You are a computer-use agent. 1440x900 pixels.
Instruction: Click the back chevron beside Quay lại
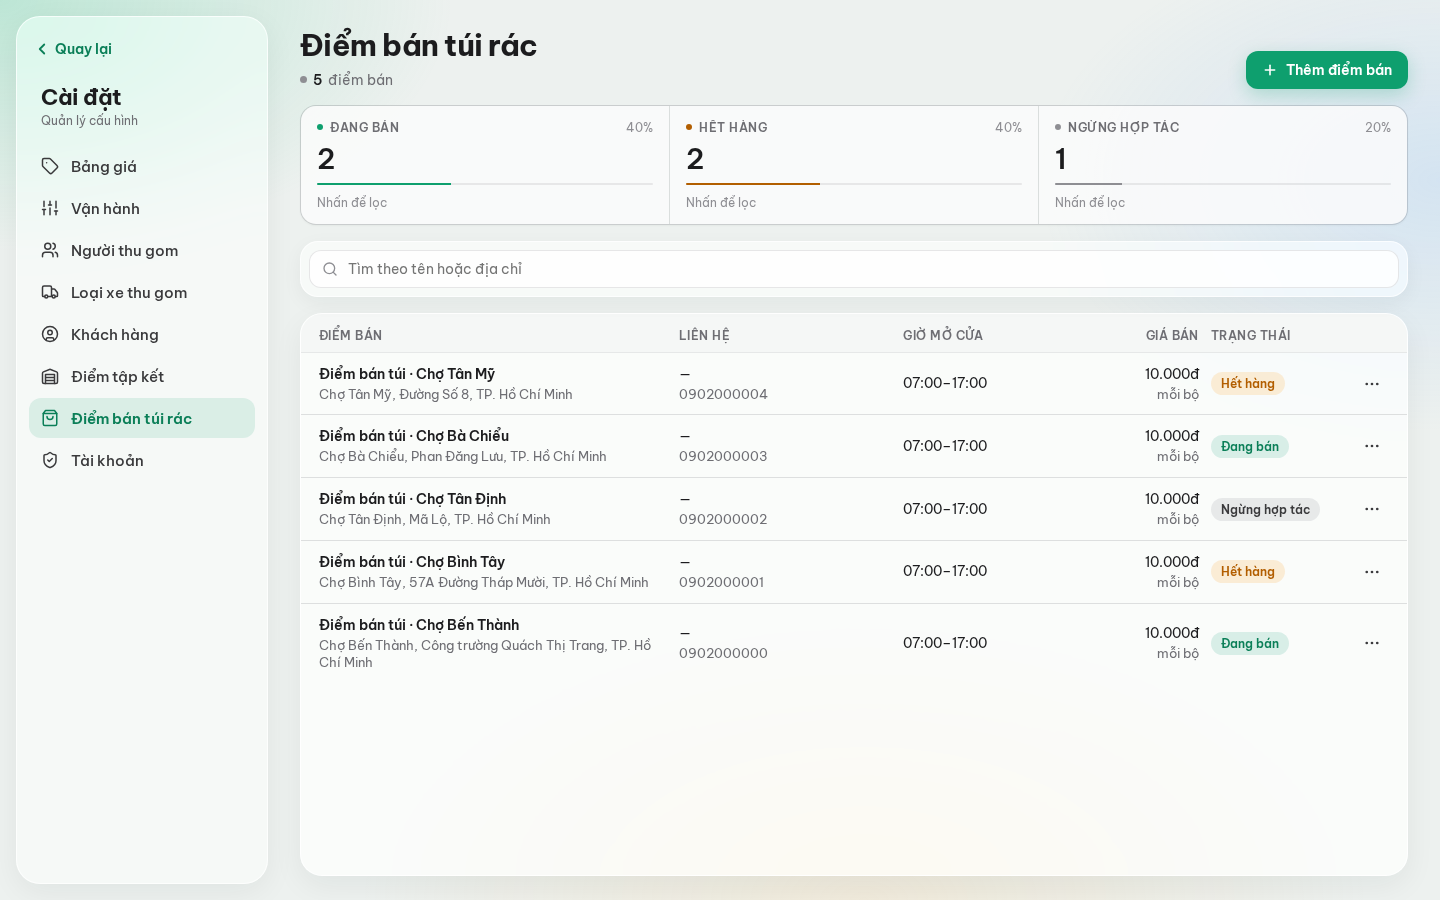42,49
